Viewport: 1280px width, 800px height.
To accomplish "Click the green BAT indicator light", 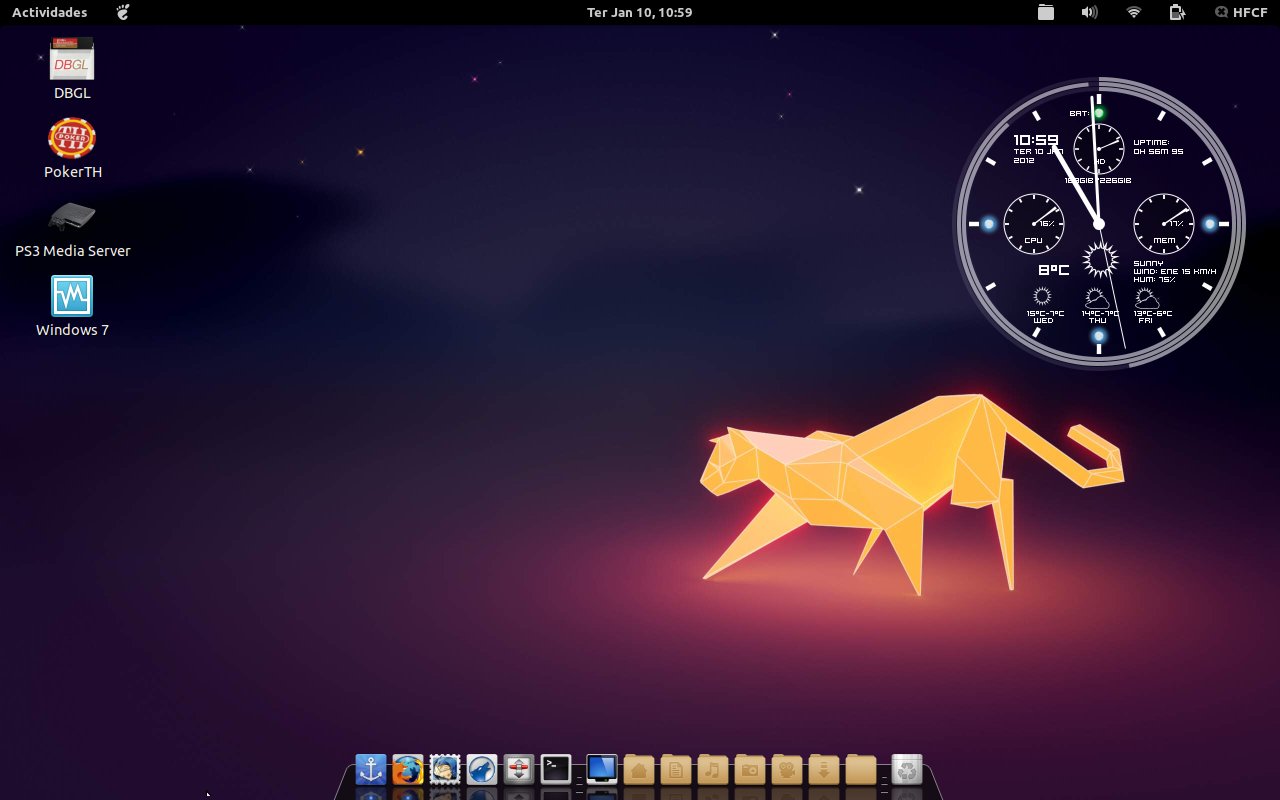I will click(1099, 113).
